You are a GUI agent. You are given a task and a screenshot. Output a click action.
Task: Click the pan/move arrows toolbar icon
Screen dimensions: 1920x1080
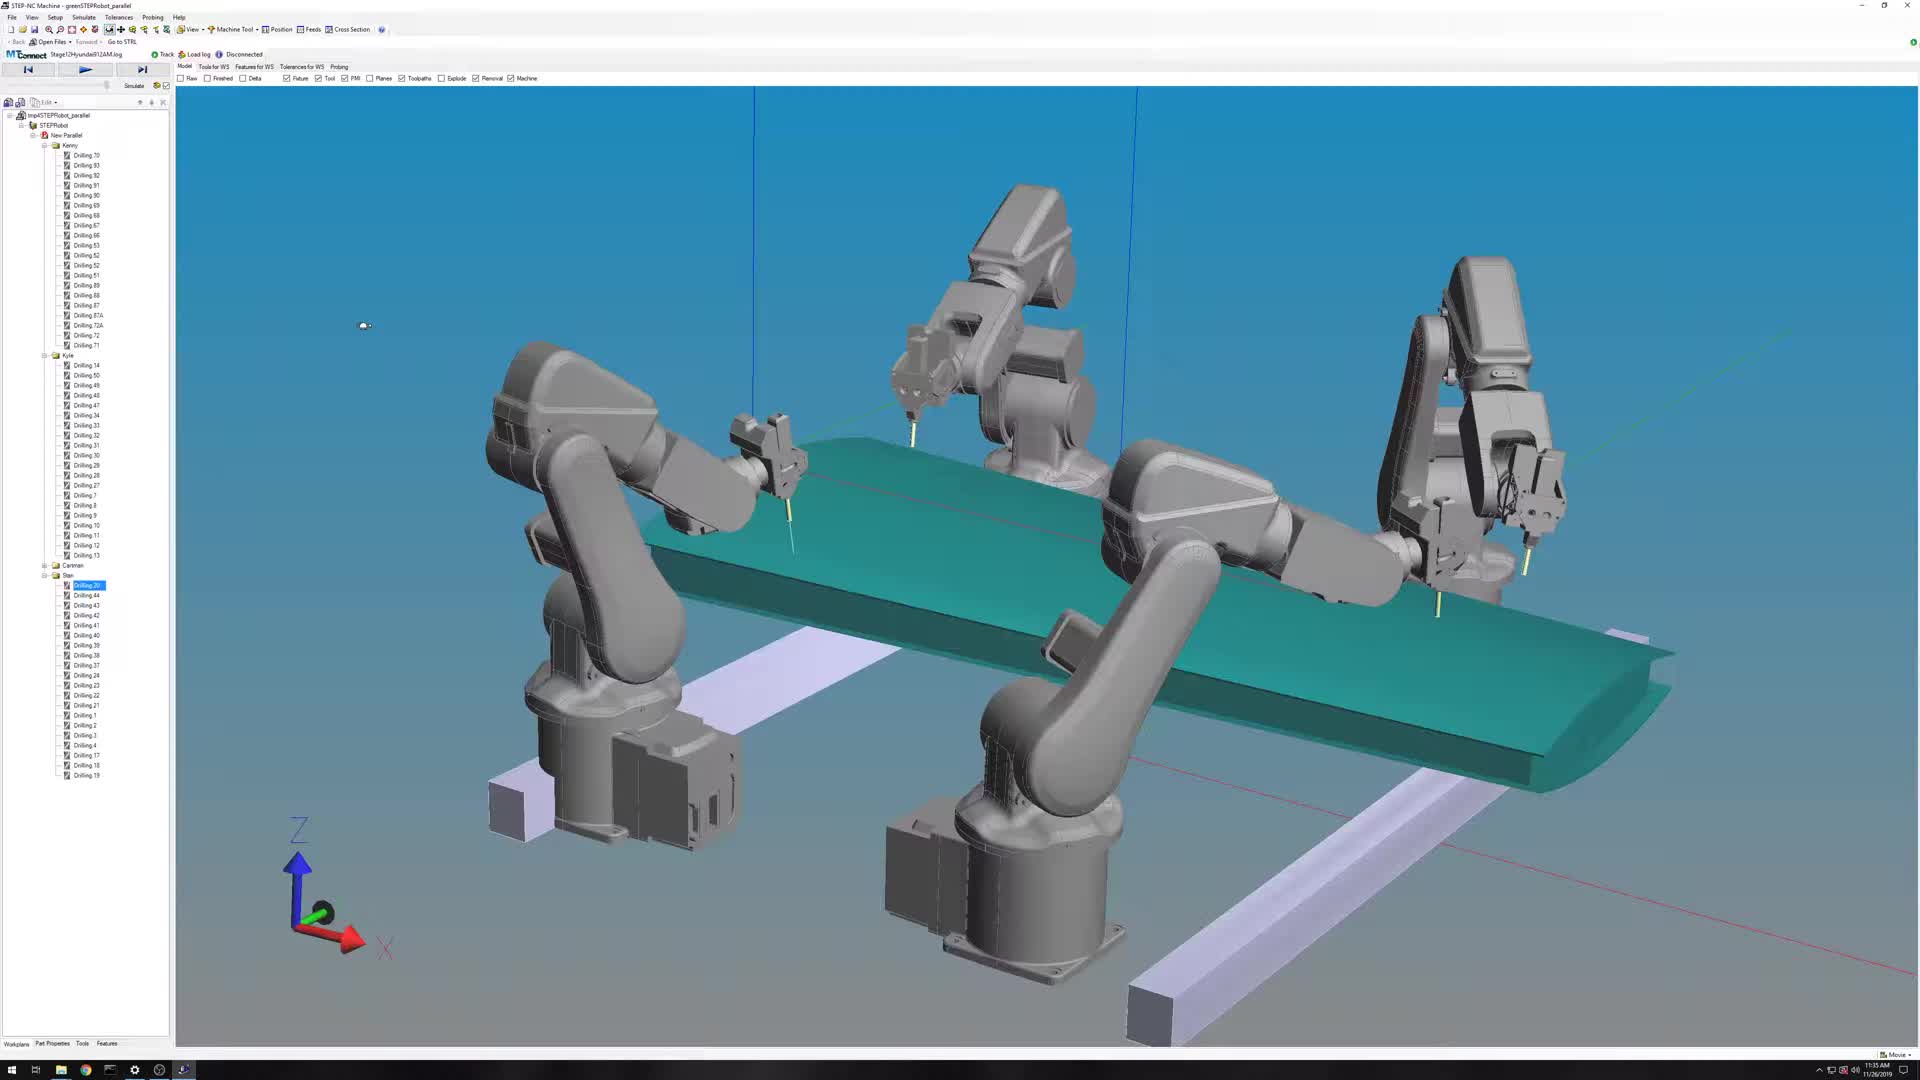(121, 29)
